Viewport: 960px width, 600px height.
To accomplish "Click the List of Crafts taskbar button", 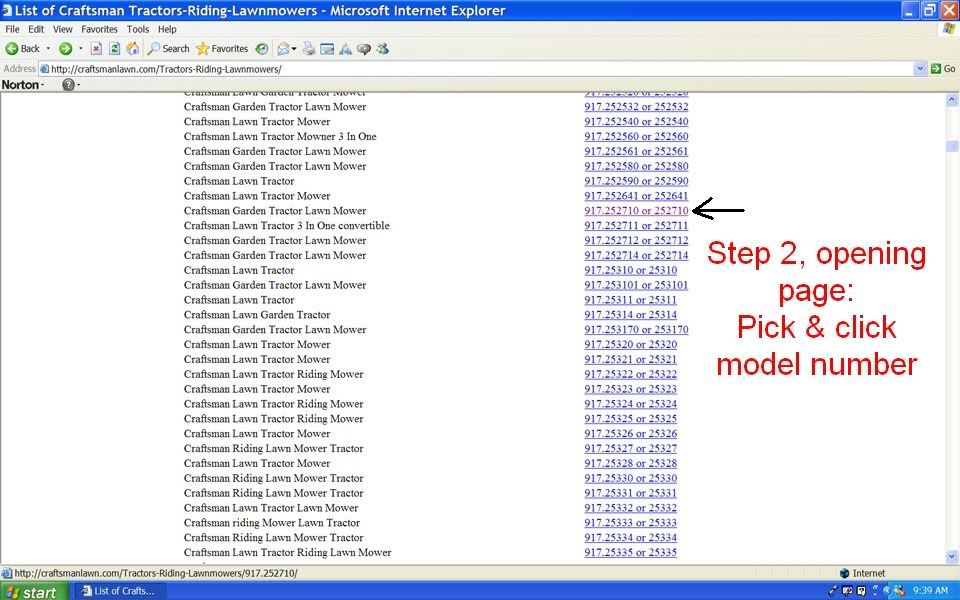I will pos(119,591).
